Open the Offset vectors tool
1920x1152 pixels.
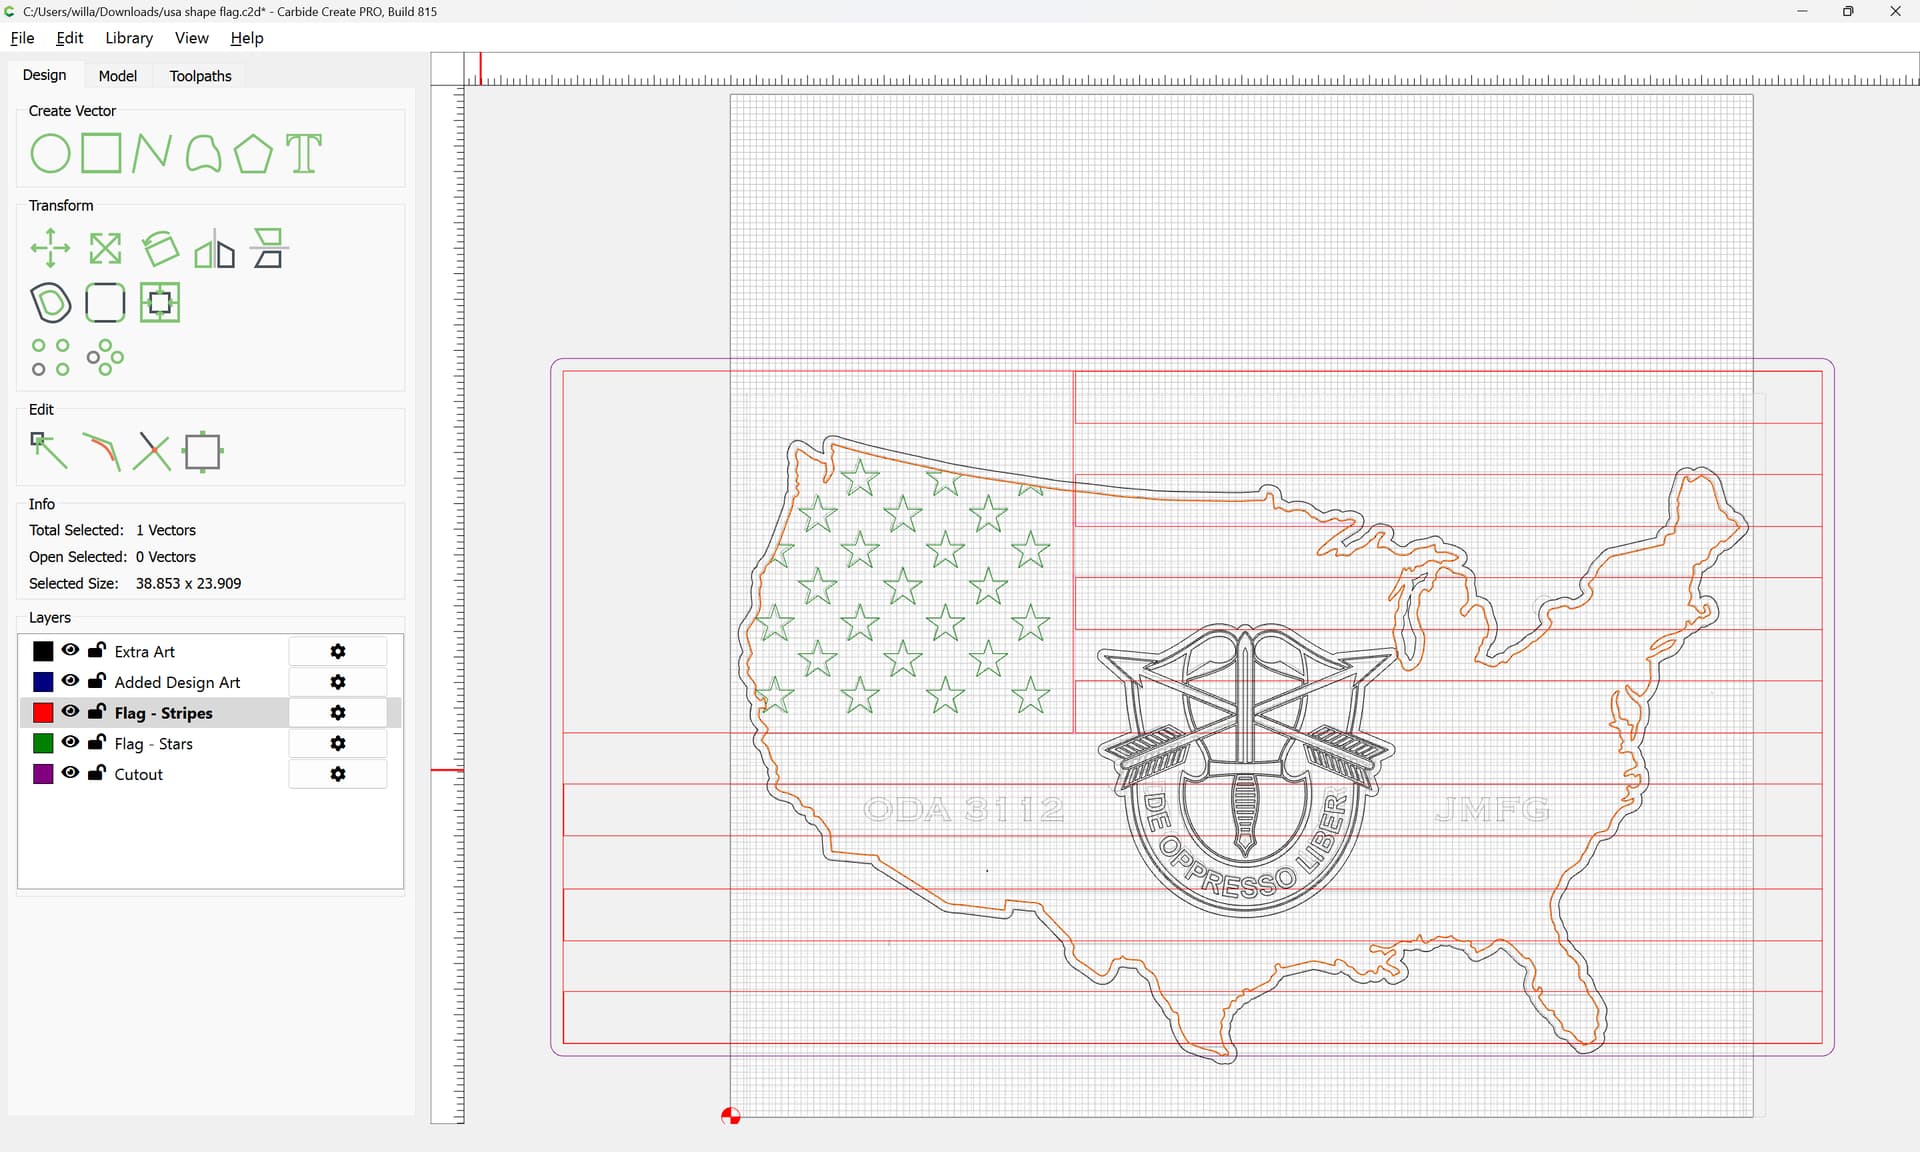point(50,303)
